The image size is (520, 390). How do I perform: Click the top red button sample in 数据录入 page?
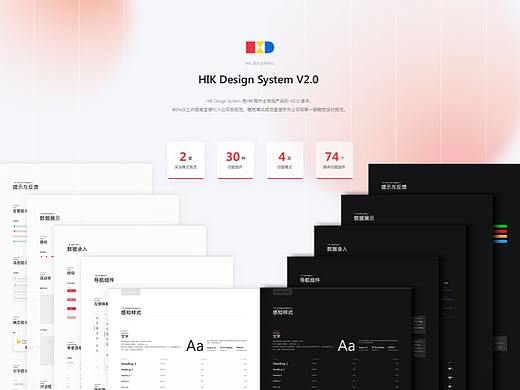(x=71, y=291)
